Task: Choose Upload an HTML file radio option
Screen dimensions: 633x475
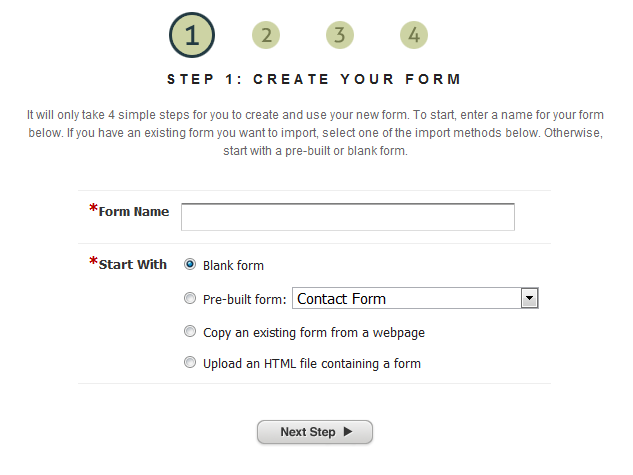Action: pyautogui.click(x=190, y=362)
